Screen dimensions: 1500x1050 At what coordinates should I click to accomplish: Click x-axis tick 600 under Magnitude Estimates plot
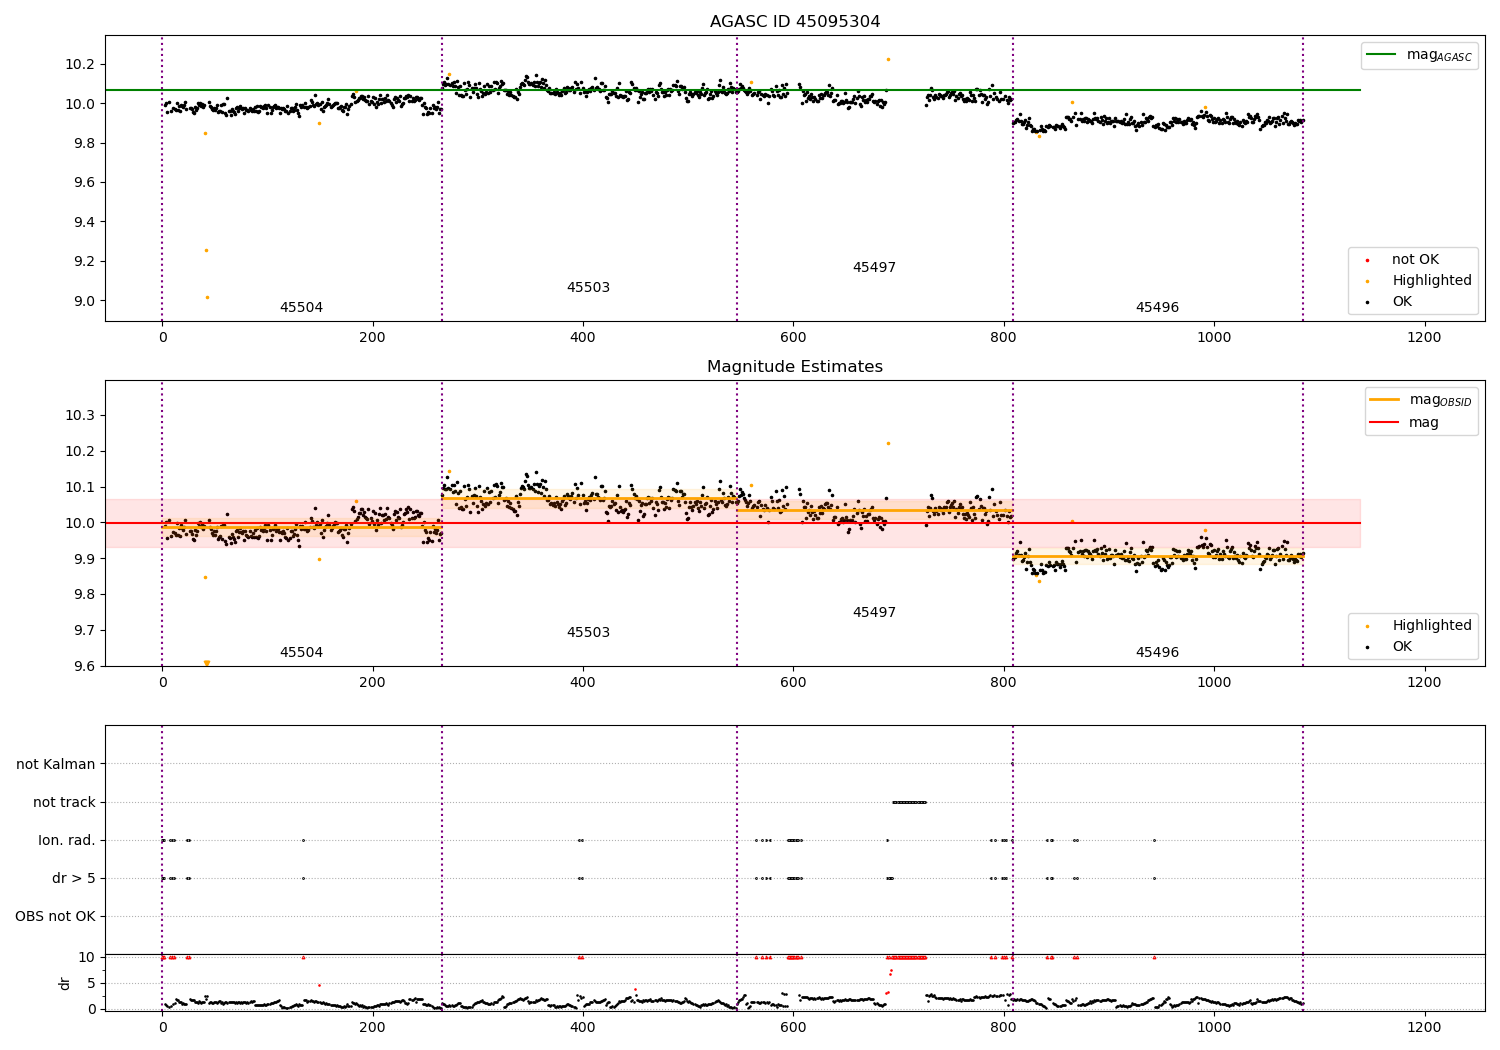tap(793, 683)
